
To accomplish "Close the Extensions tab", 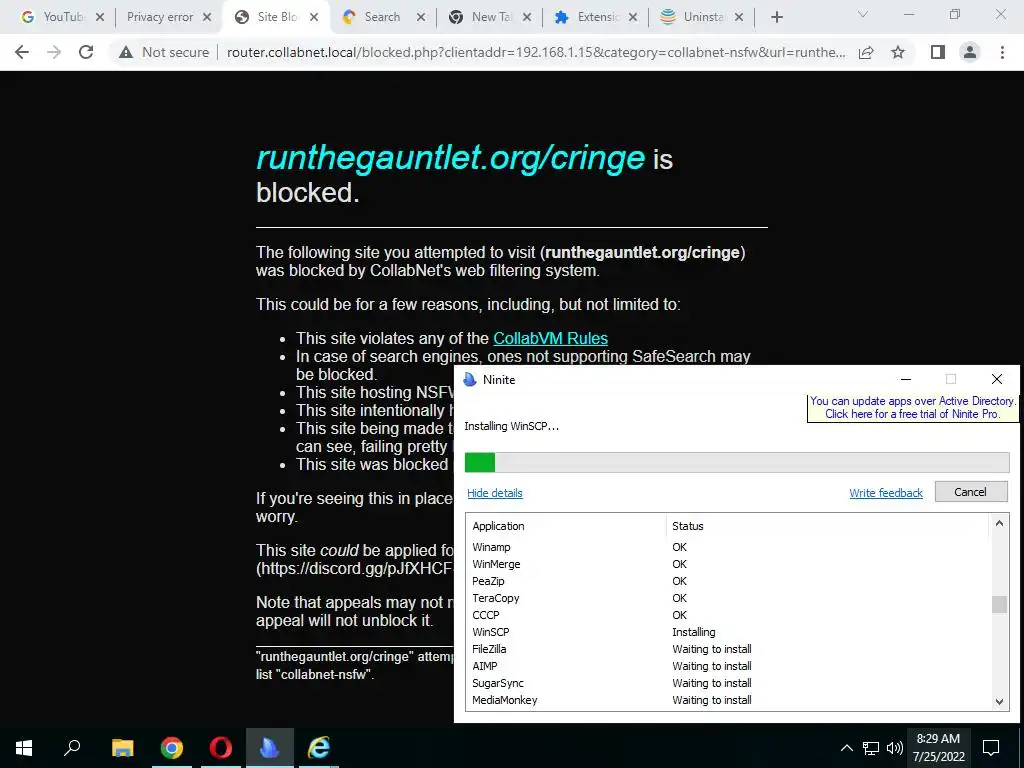I will [633, 18].
